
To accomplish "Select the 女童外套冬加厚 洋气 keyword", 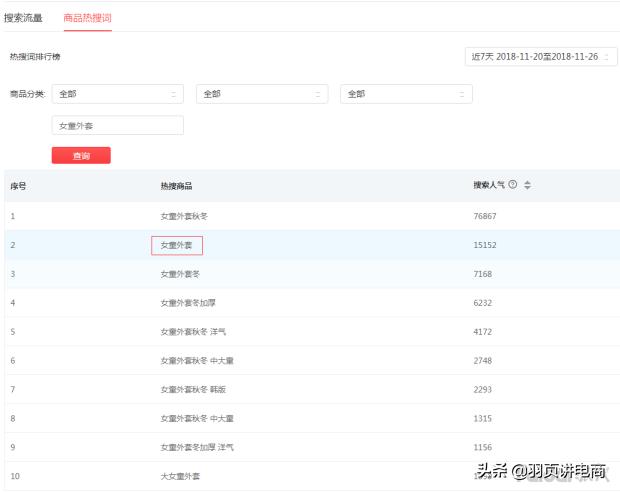I will pos(197,447).
